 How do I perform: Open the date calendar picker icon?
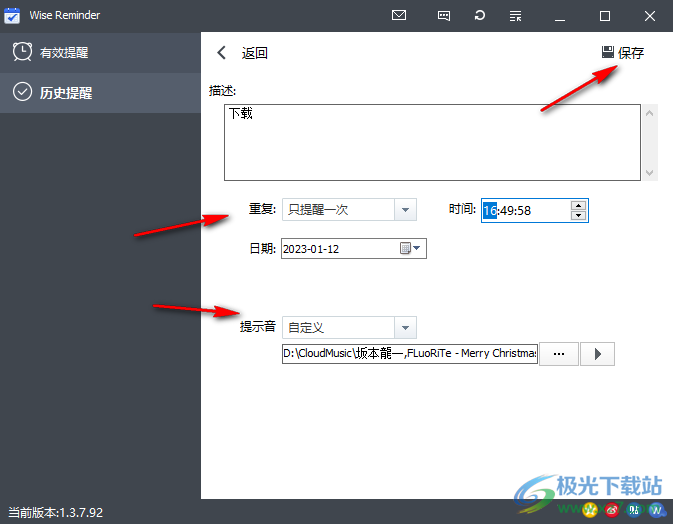click(410, 248)
